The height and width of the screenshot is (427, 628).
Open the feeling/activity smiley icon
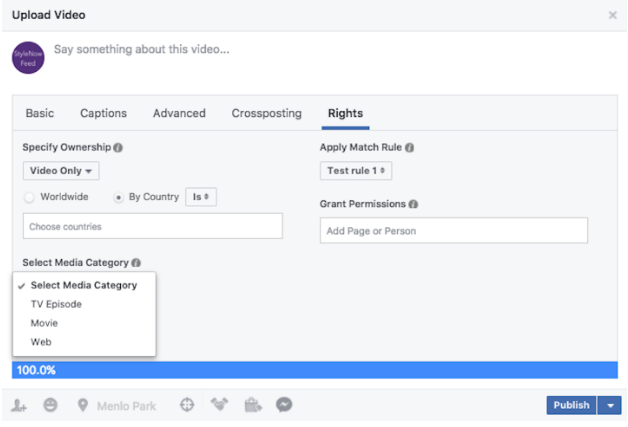coord(50,405)
